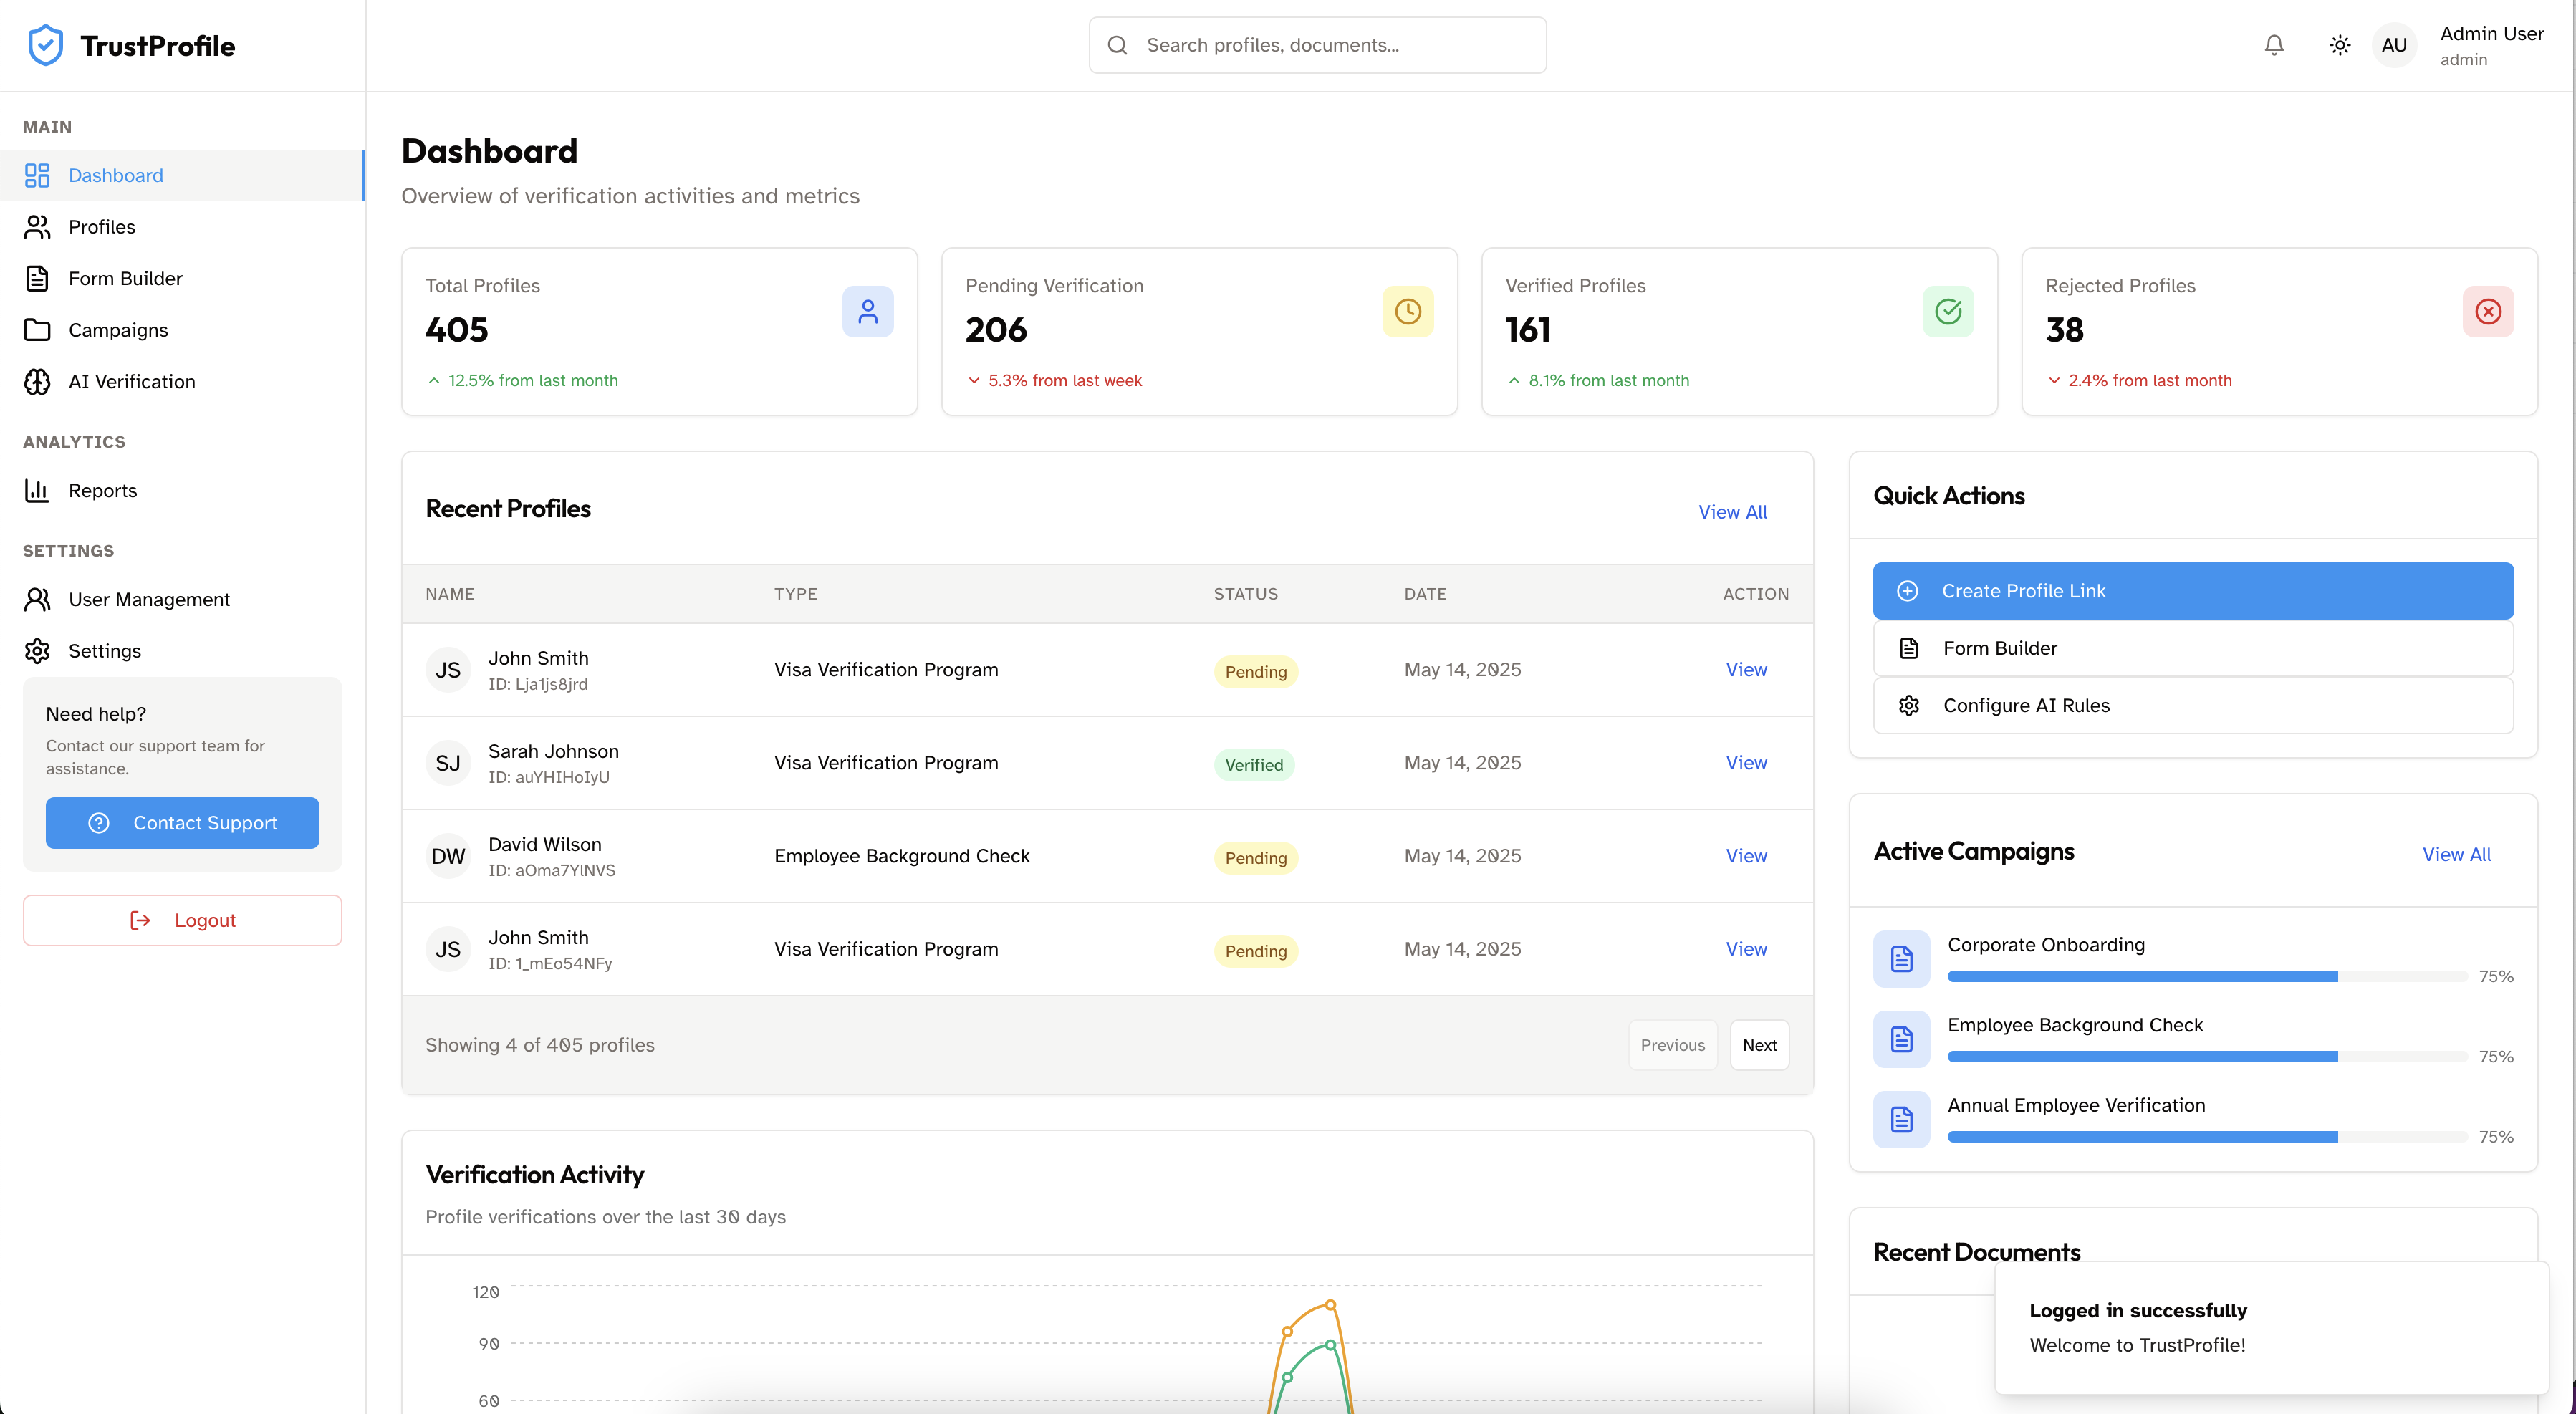
Task: Click Form Builder quick action
Action: click(x=2193, y=648)
